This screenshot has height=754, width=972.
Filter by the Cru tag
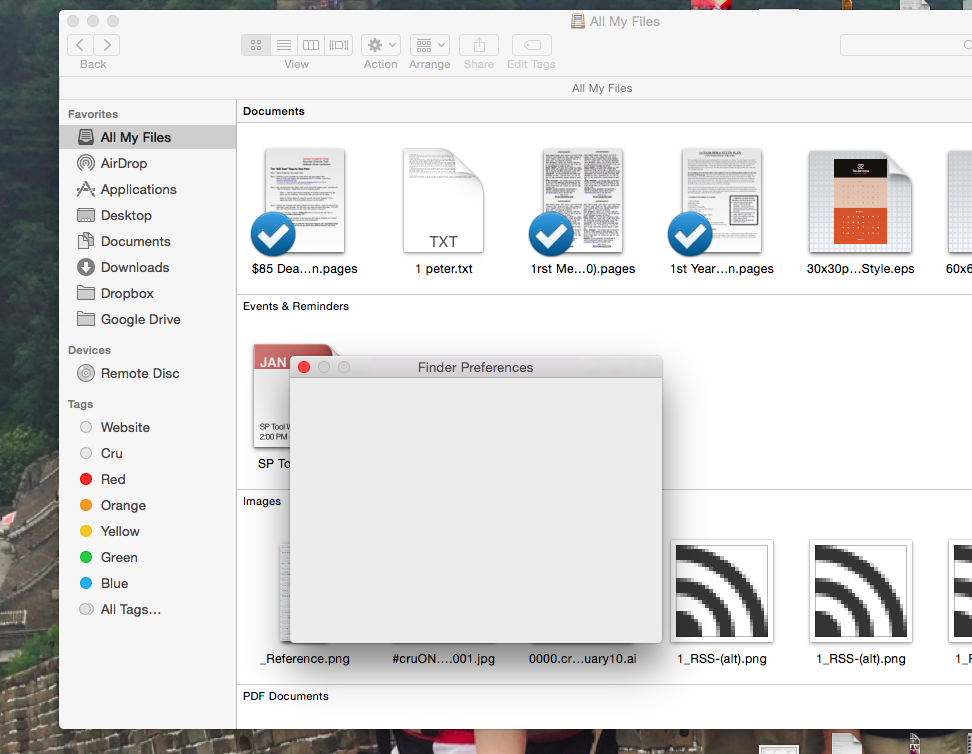(x=148, y=453)
